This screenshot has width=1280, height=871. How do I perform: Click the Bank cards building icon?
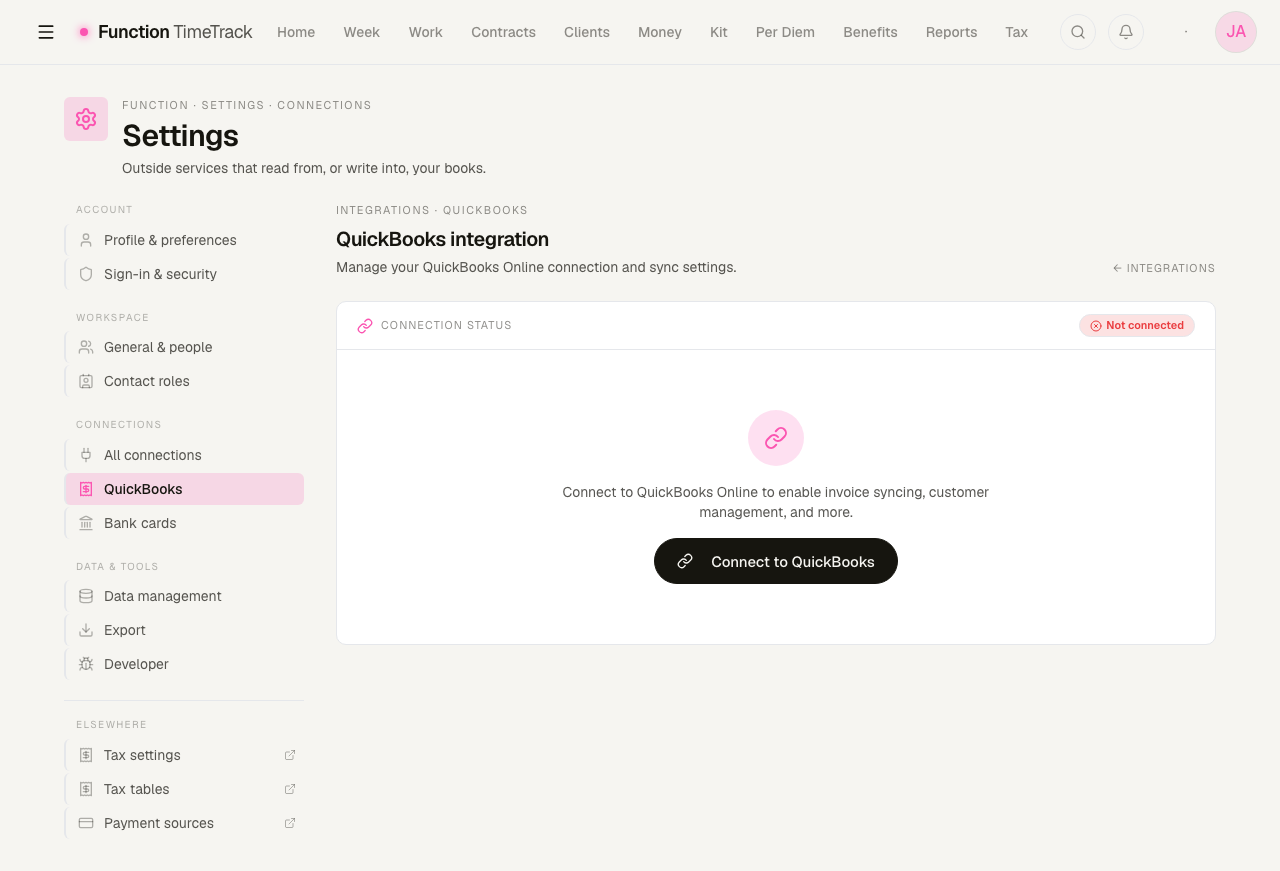(x=86, y=523)
